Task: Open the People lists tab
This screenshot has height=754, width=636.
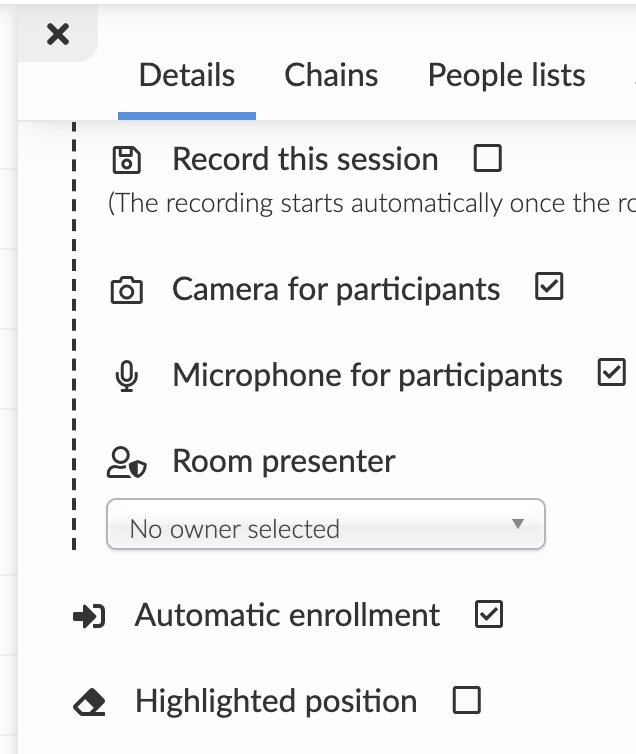Action: click(507, 75)
